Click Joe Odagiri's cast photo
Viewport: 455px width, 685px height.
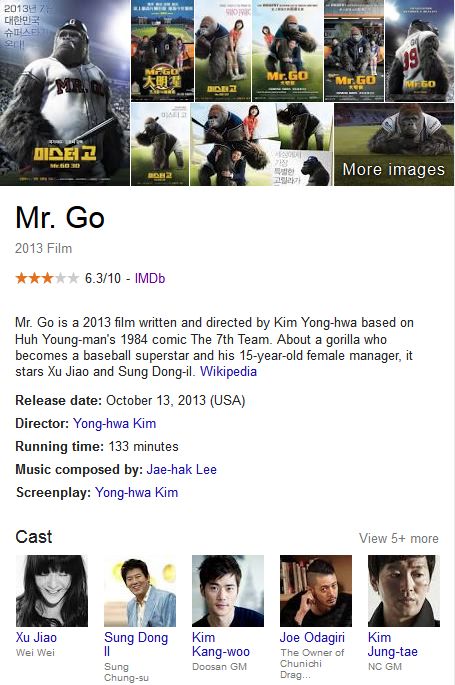[316, 591]
